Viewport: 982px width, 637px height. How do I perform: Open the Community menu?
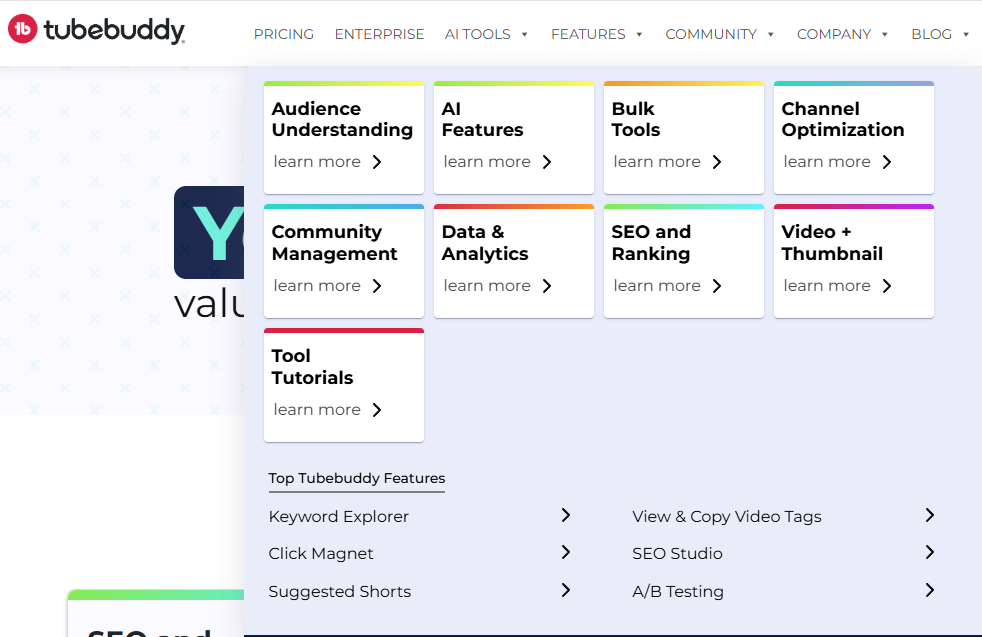pyautogui.click(x=711, y=34)
